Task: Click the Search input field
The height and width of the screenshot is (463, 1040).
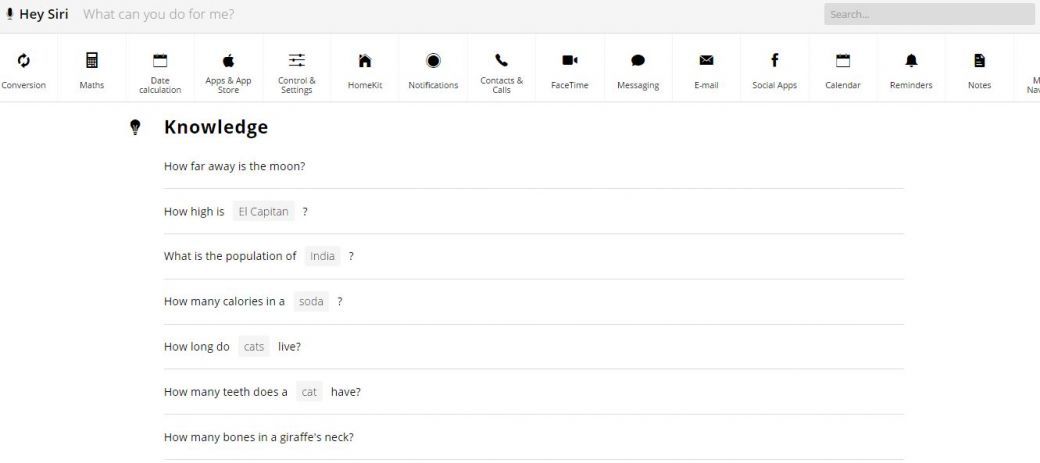Action: 928,14
